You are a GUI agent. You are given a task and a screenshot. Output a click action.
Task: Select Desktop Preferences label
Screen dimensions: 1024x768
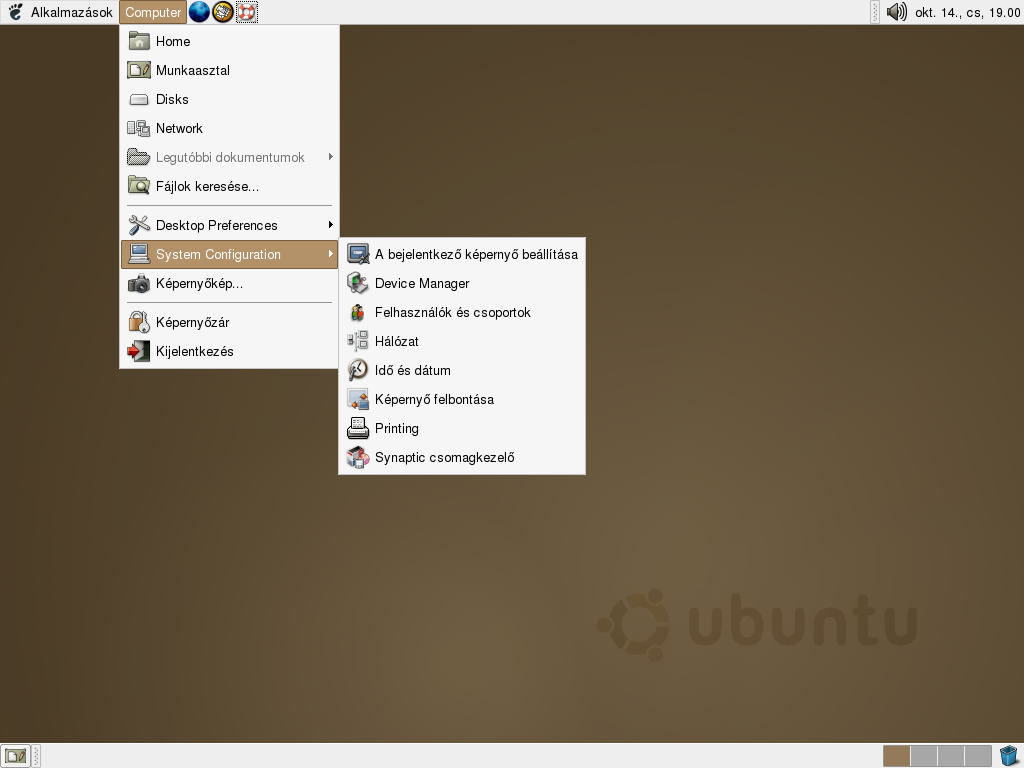point(216,225)
